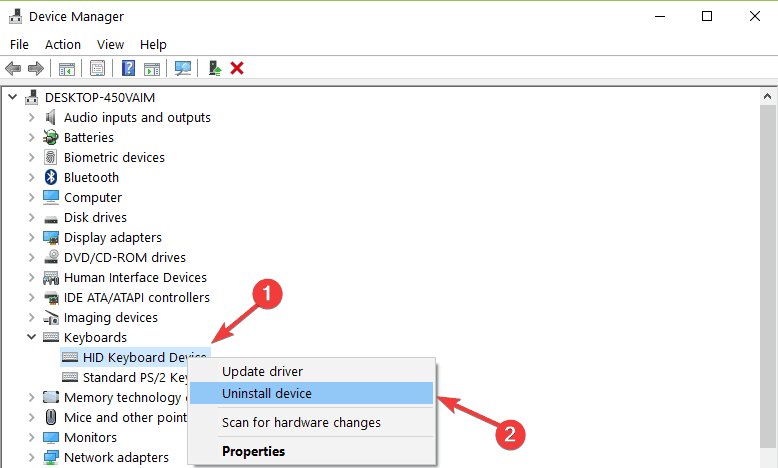
Task: Open Properties from the context menu
Action: pos(312,451)
